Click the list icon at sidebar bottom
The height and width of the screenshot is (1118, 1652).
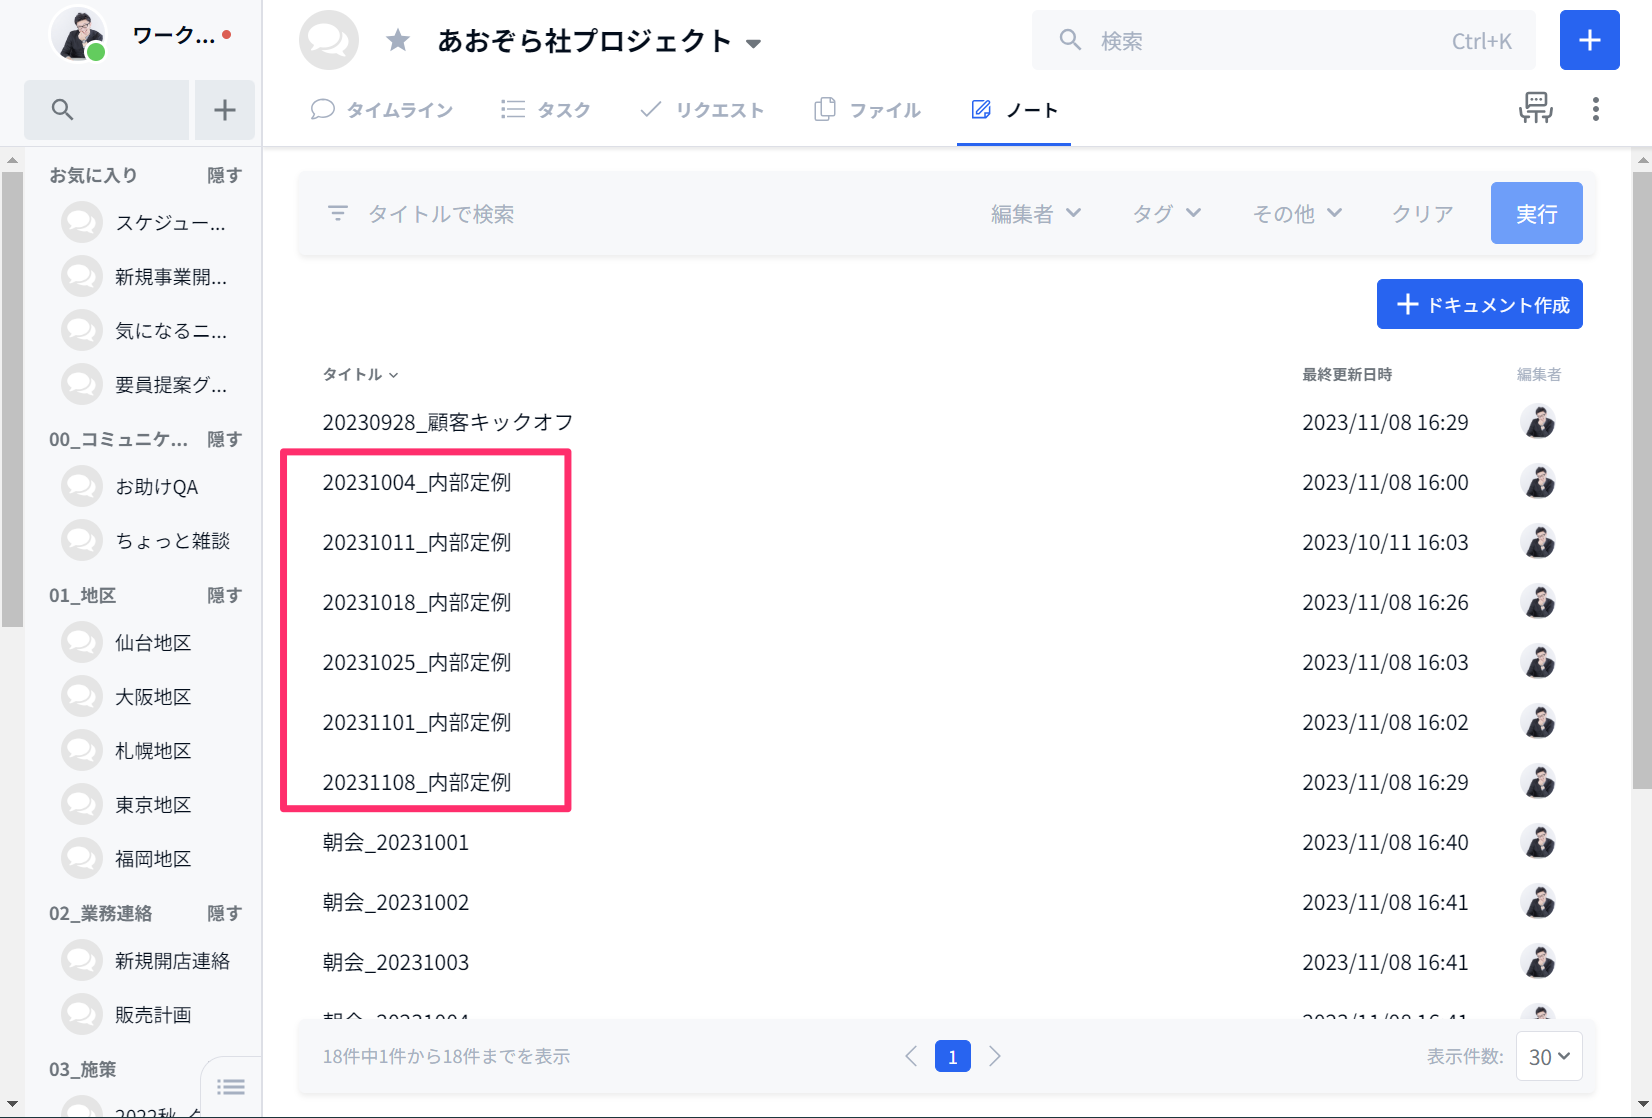click(231, 1086)
